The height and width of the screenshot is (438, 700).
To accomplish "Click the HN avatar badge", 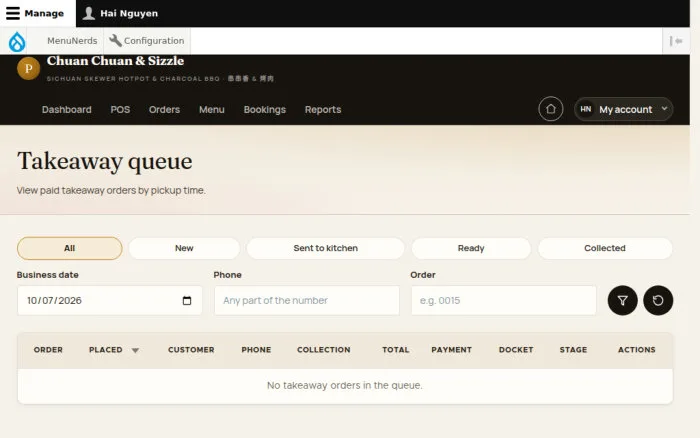I will point(585,109).
